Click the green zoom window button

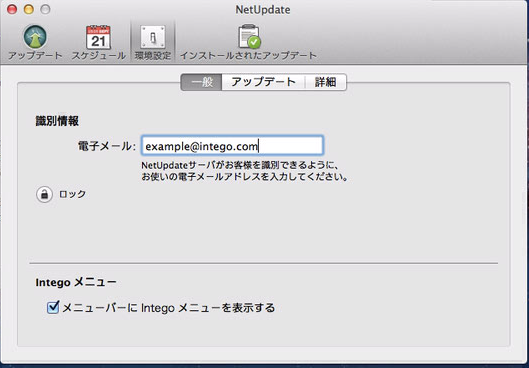(45, 9)
